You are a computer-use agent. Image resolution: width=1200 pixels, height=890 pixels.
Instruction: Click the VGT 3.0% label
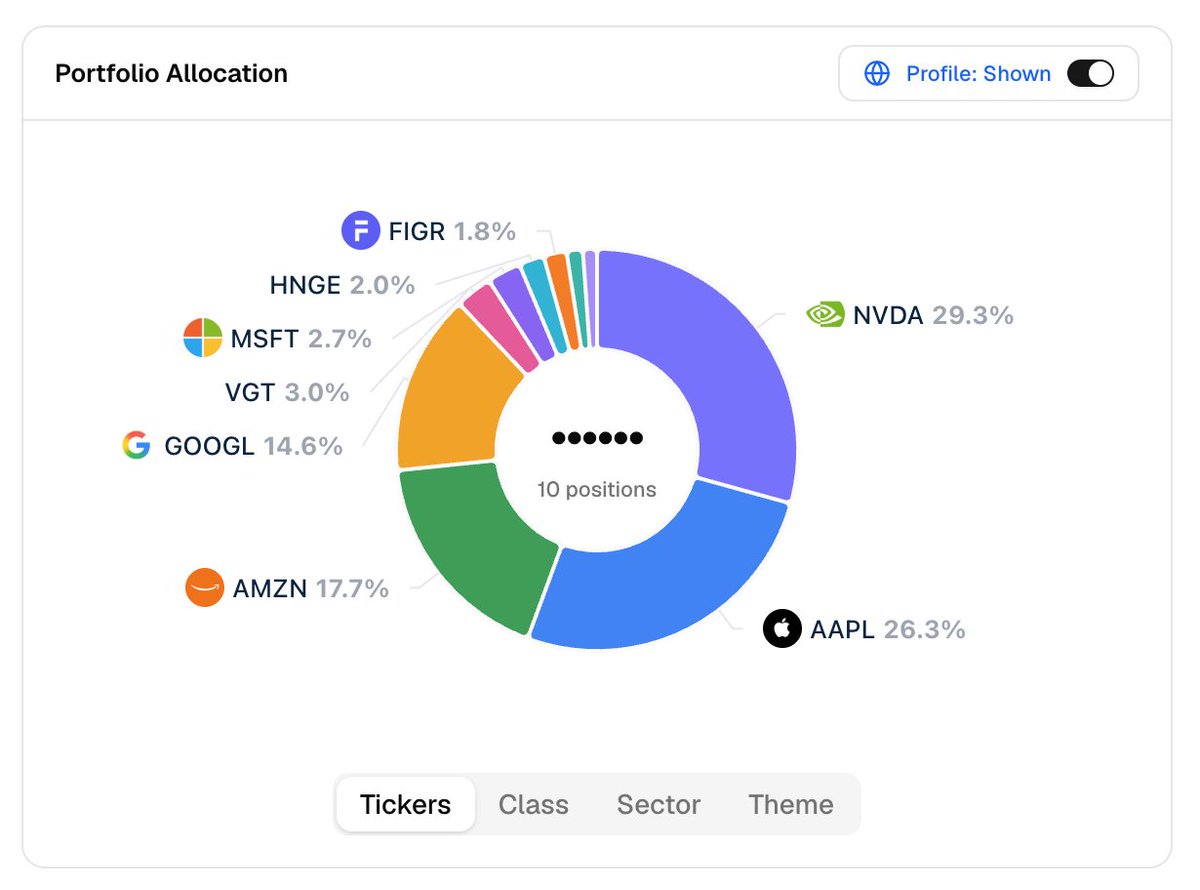[287, 392]
